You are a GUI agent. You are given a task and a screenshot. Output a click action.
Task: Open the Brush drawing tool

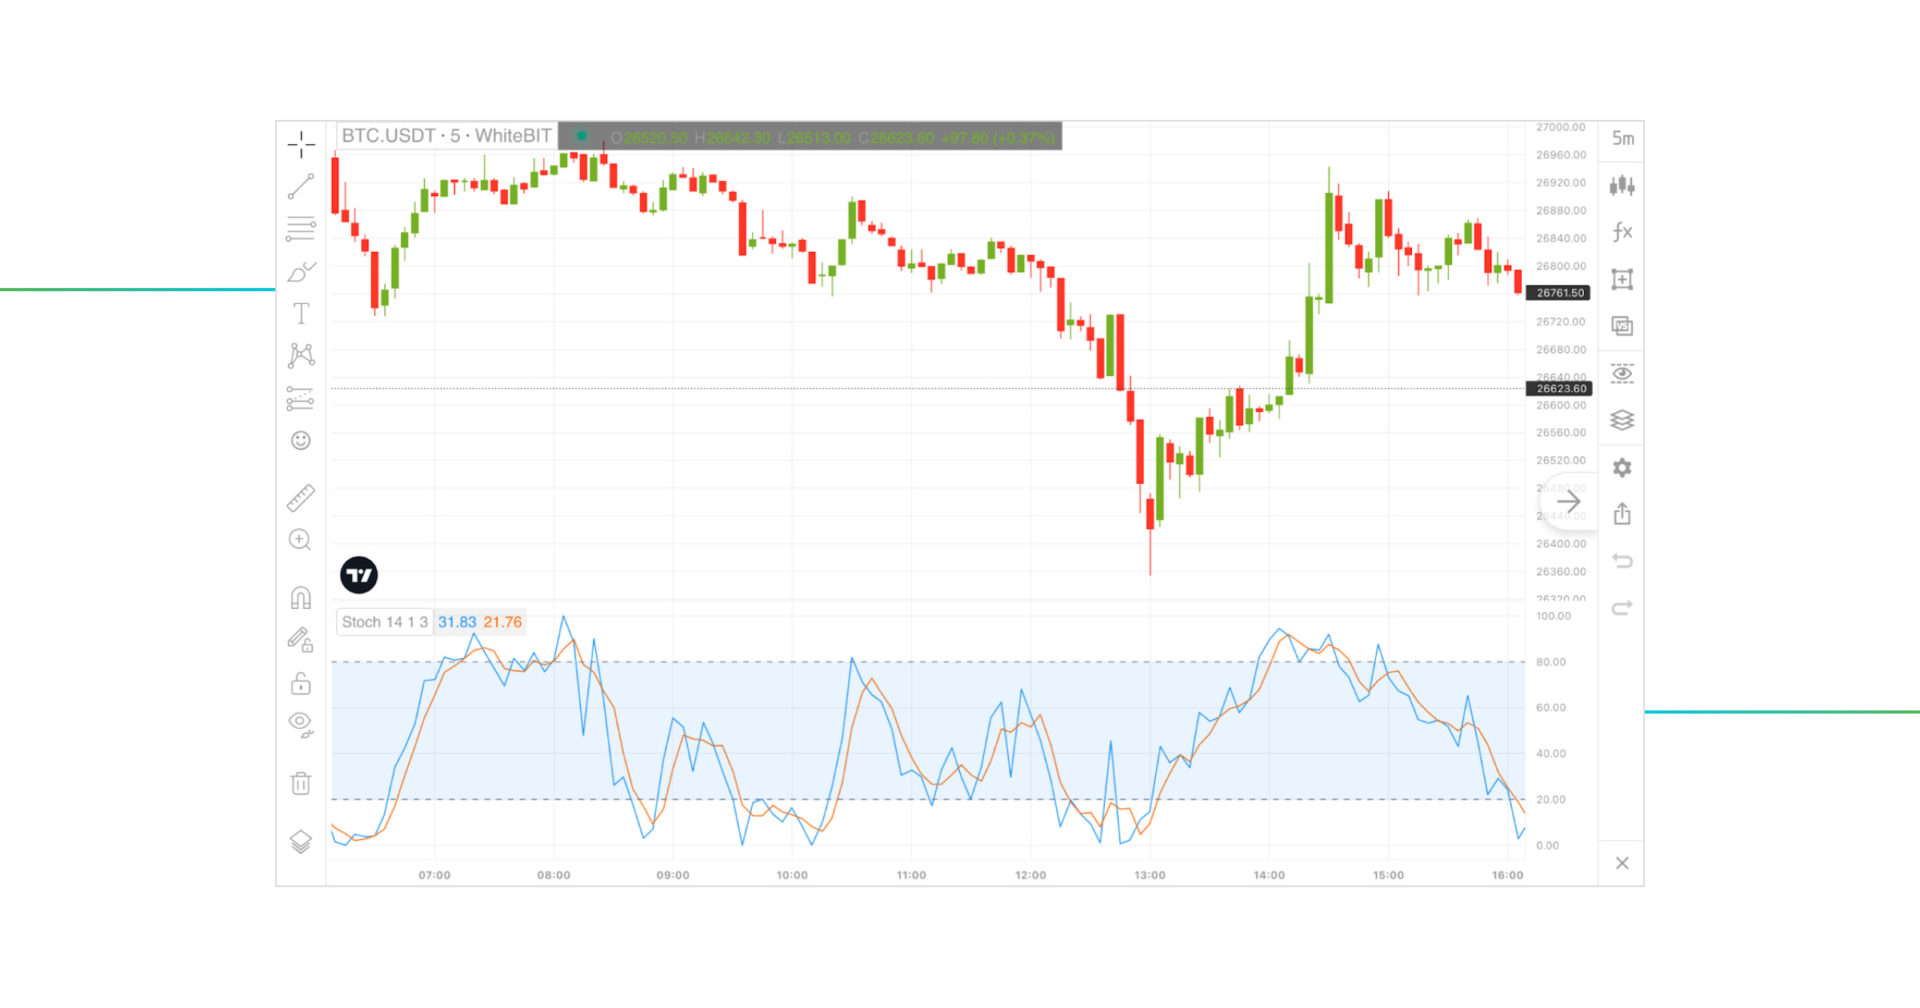click(x=300, y=271)
